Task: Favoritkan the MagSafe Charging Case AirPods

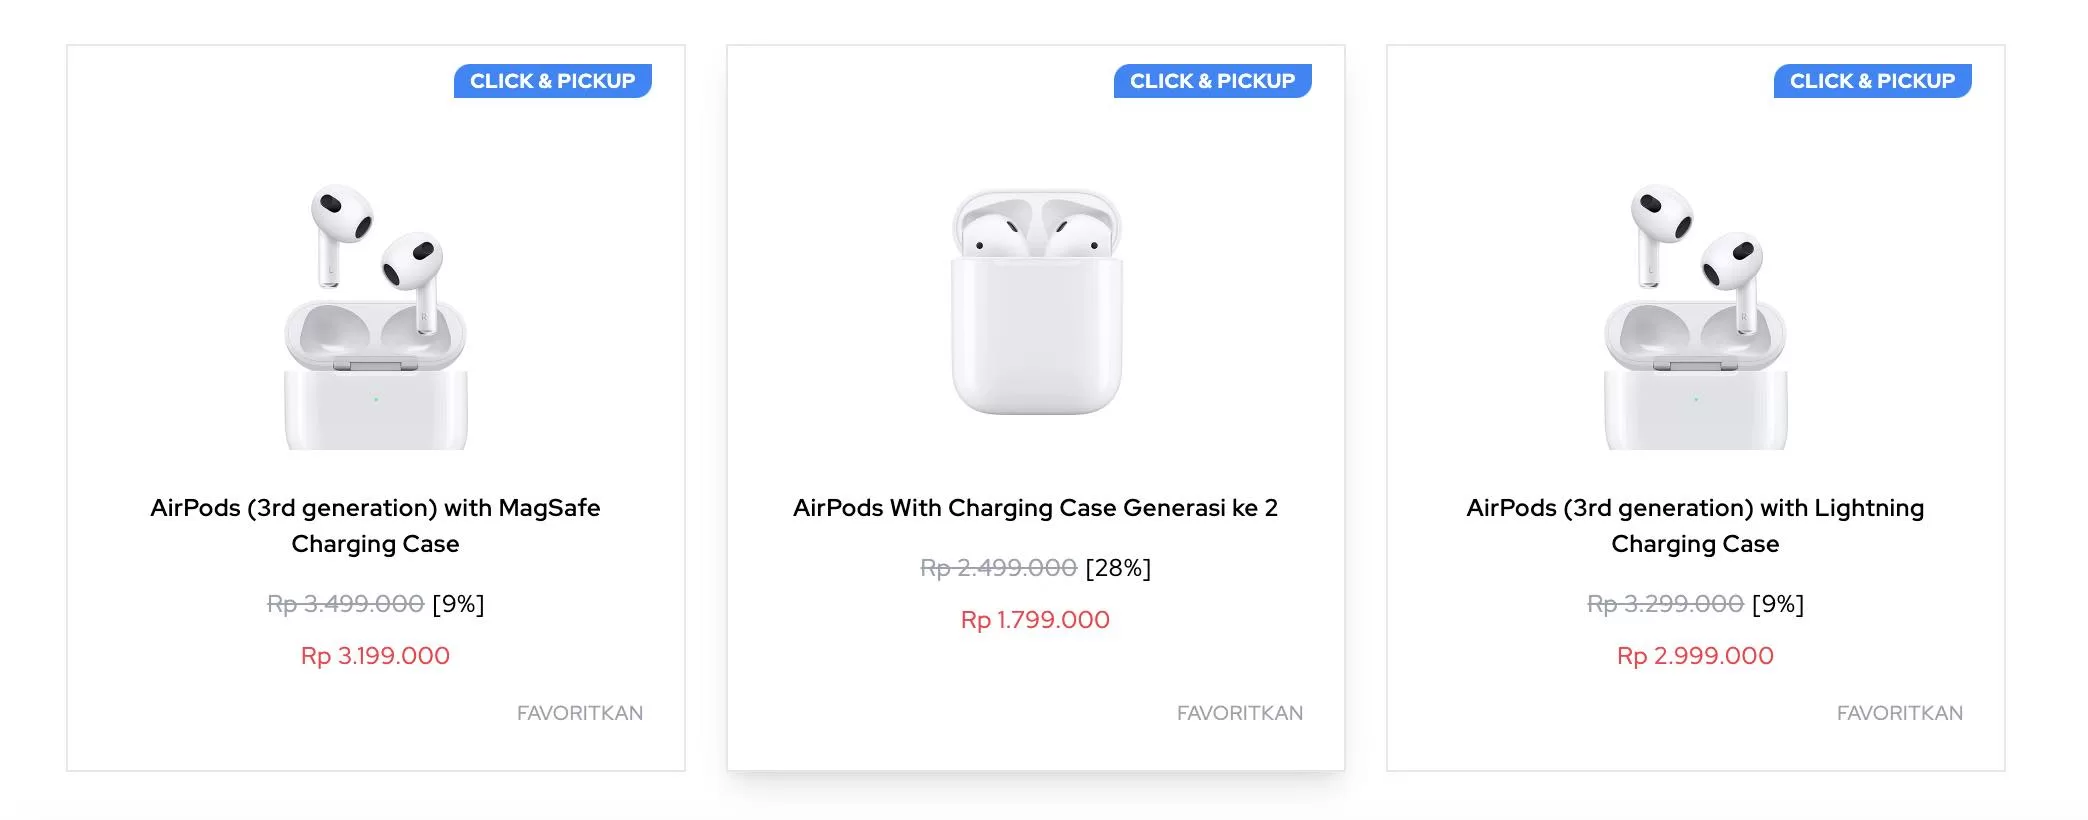Action: [x=580, y=713]
